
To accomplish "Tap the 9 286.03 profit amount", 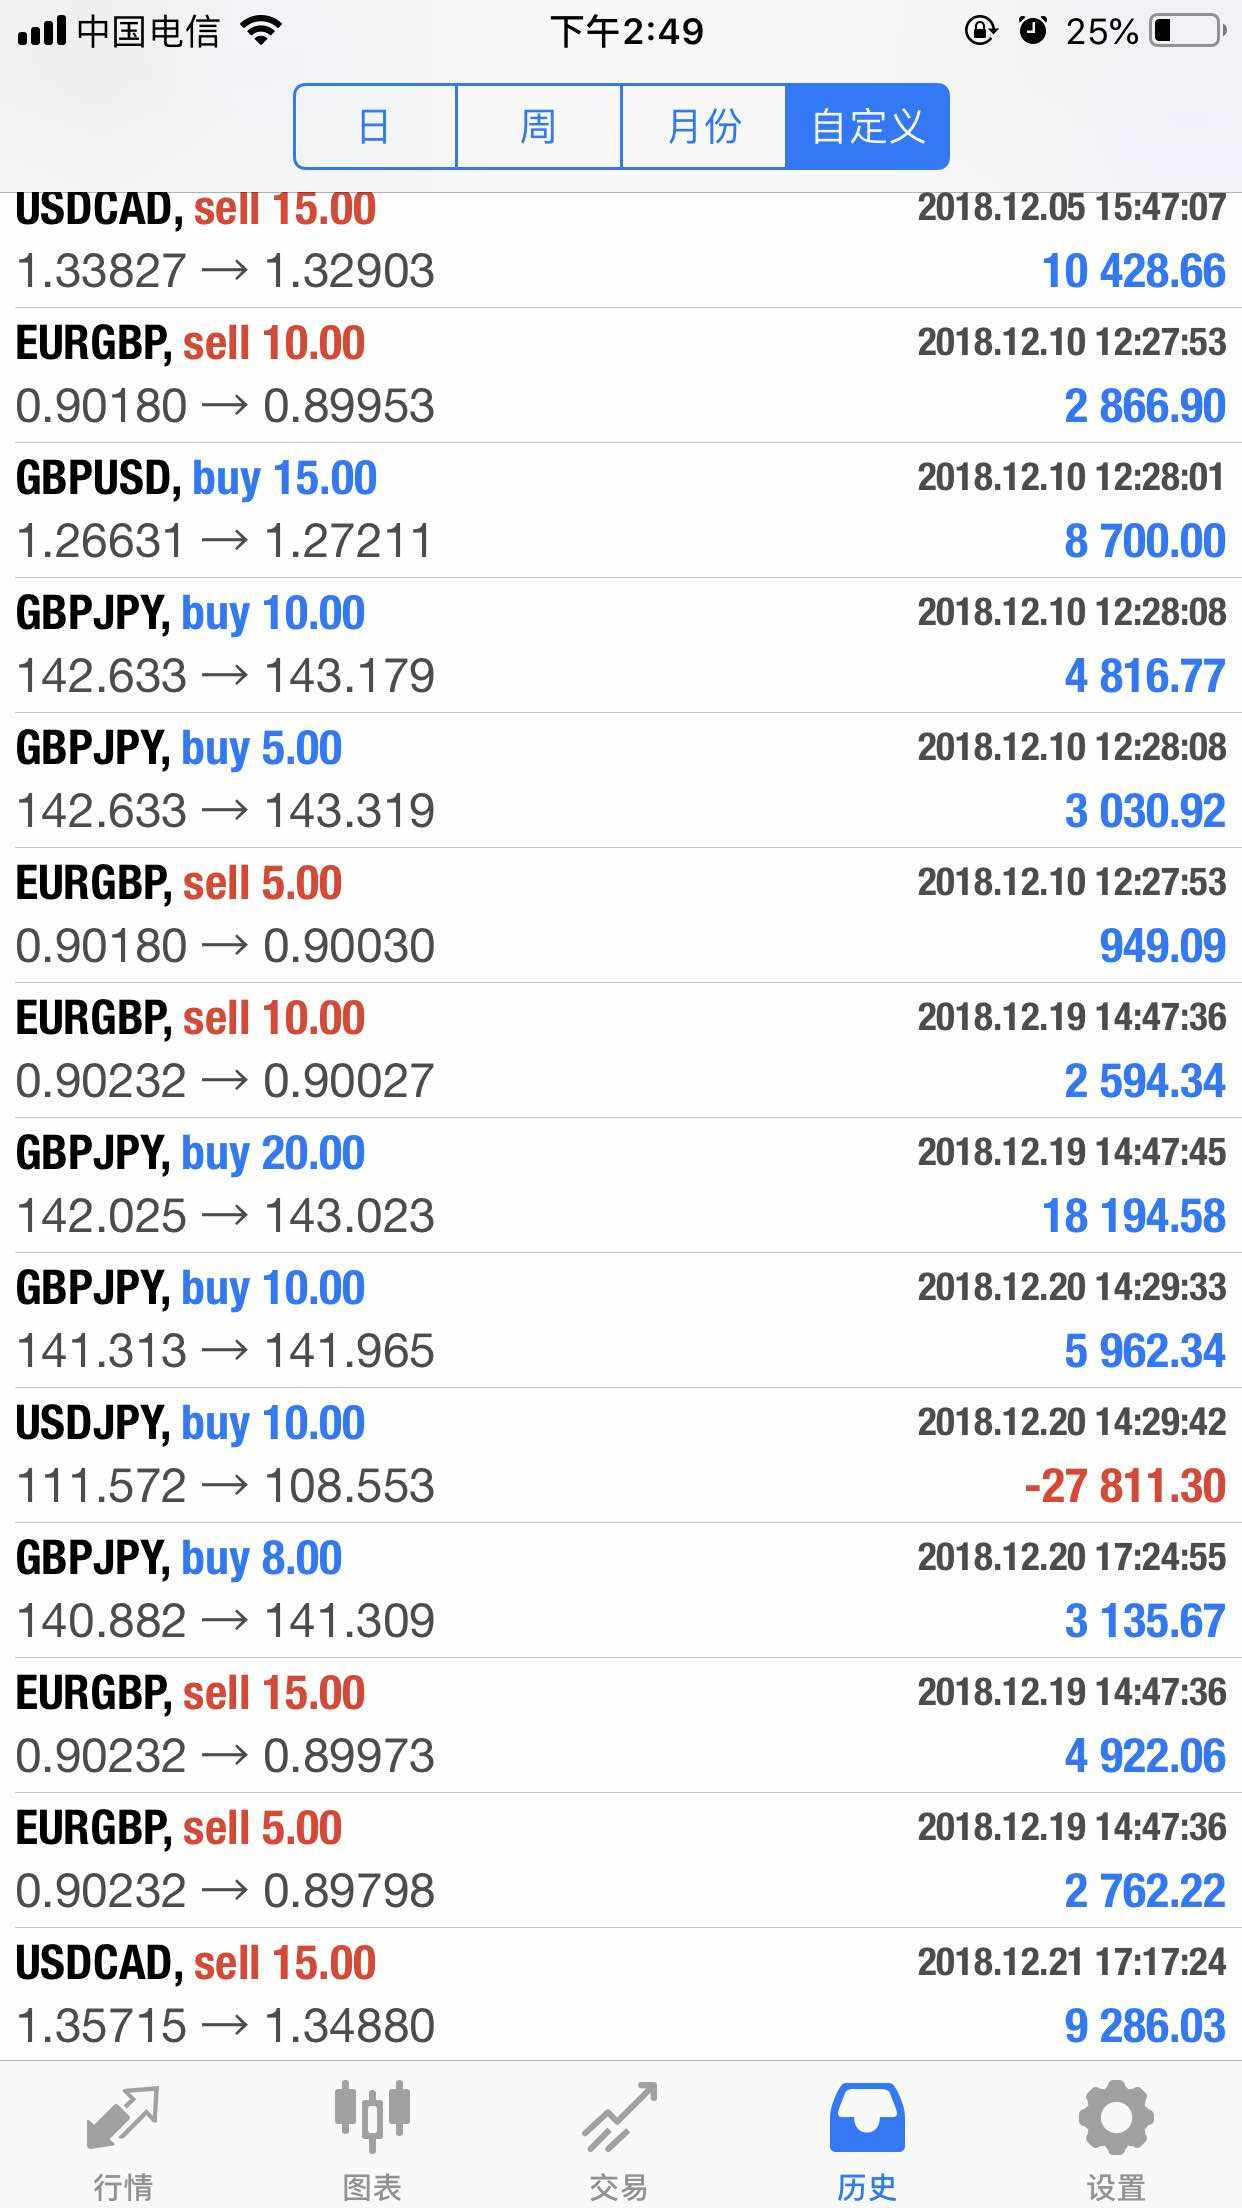I will [x=1144, y=2026].
